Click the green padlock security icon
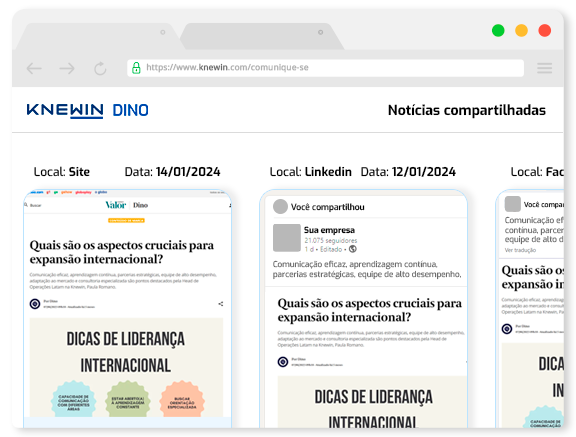 tap(136, 68)
